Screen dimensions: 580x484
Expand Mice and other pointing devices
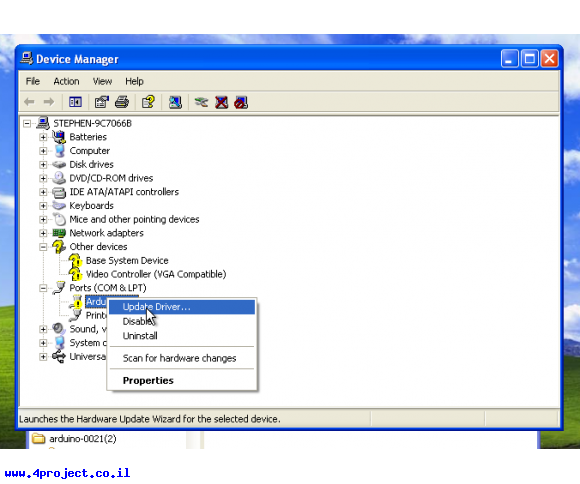click(43, 219)
